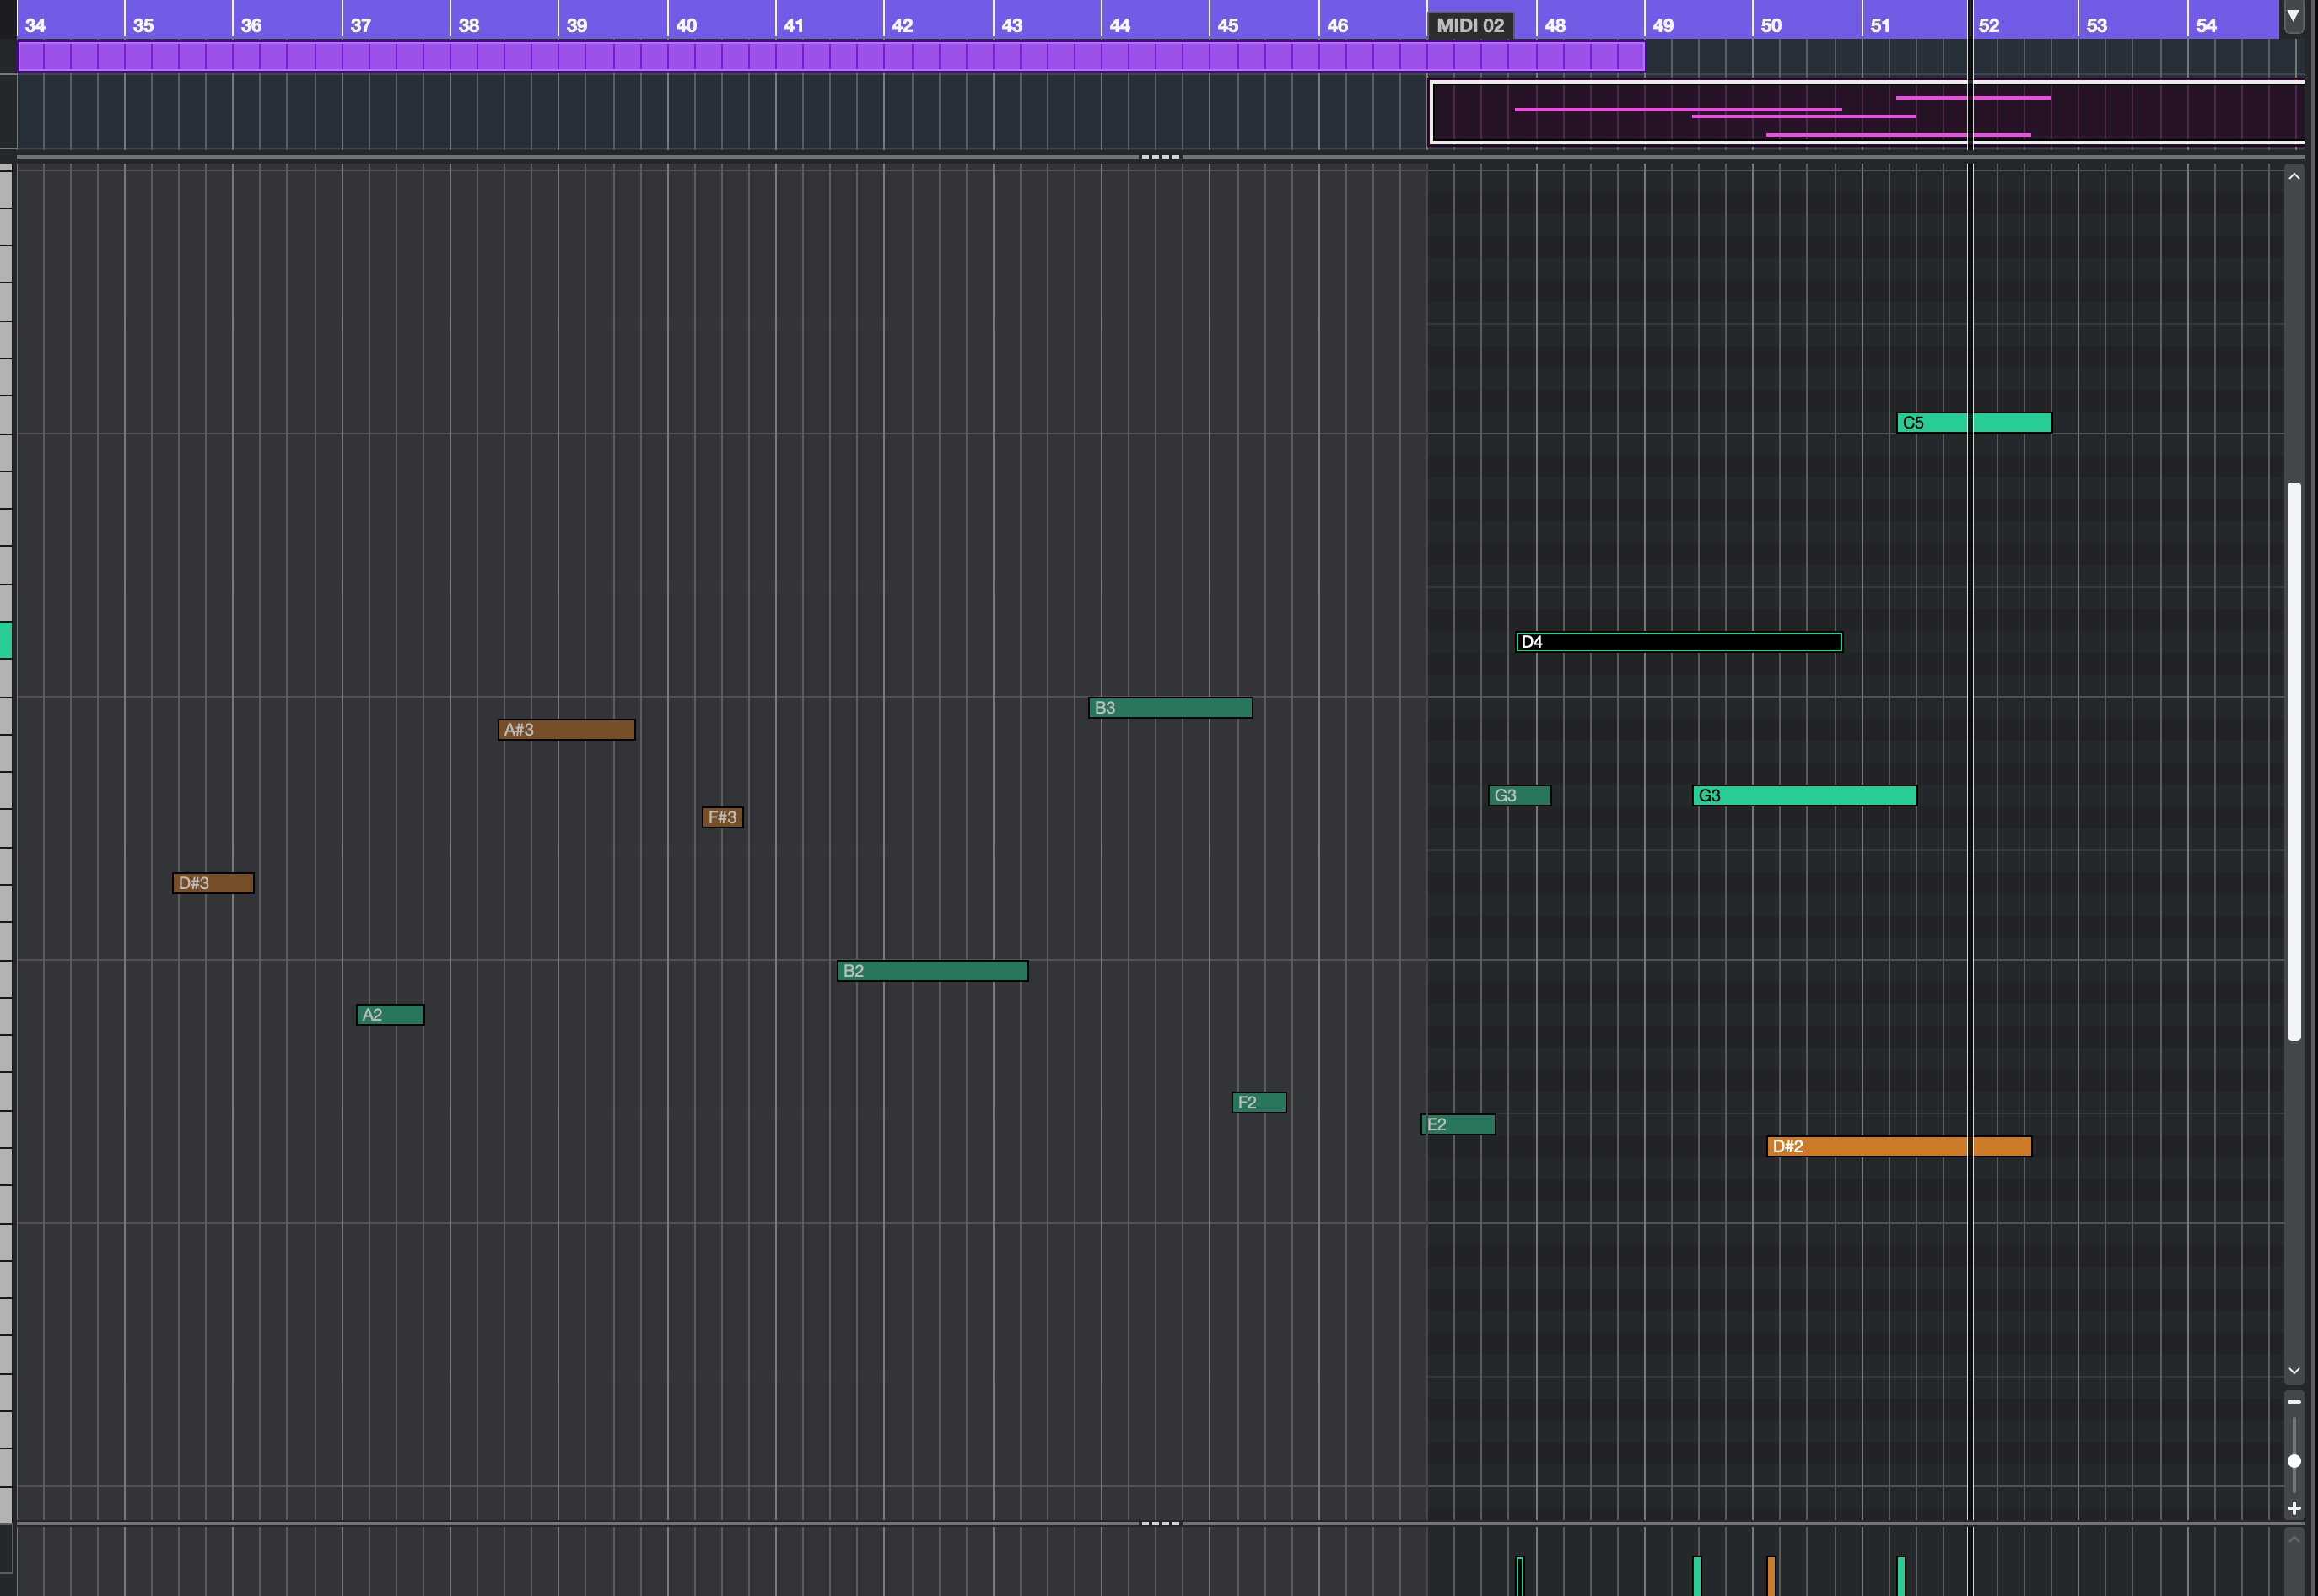The width and height of the screenshot is (2318, 1596).
Task: Click the vertical scrollbar up arrow
Action: coord(2294,176)
